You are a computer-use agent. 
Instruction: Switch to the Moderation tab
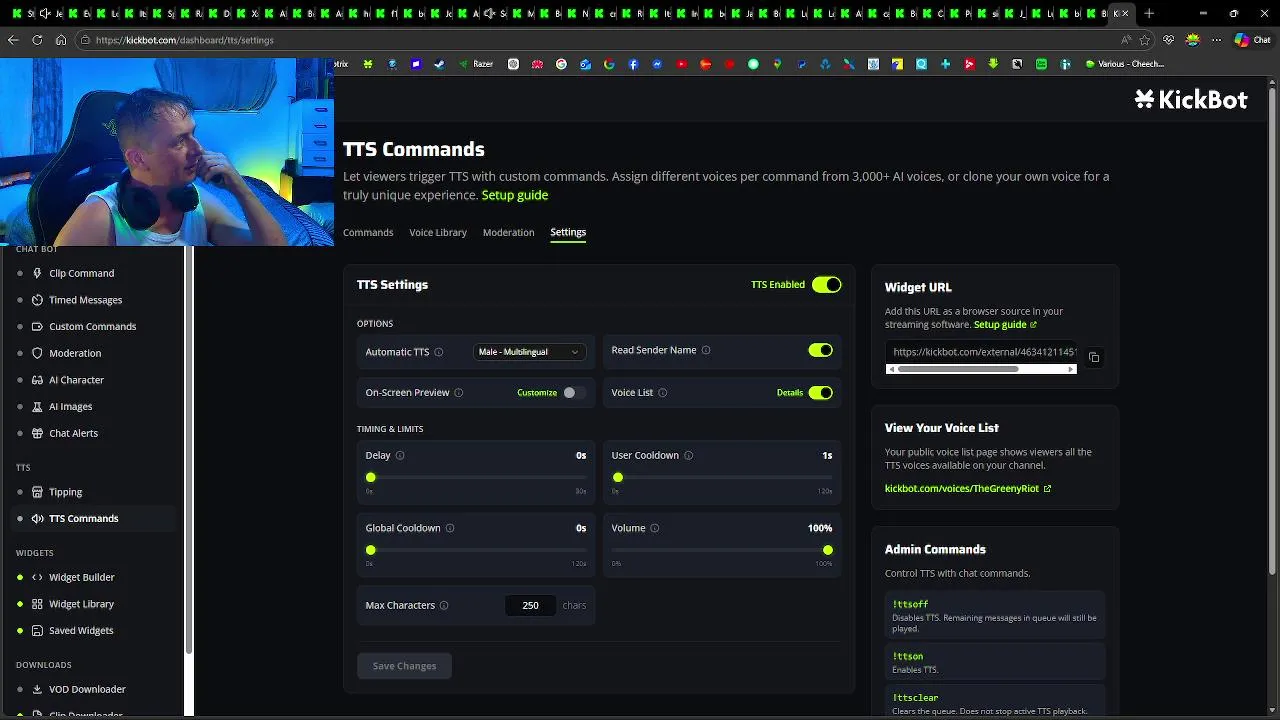[508, 232]
